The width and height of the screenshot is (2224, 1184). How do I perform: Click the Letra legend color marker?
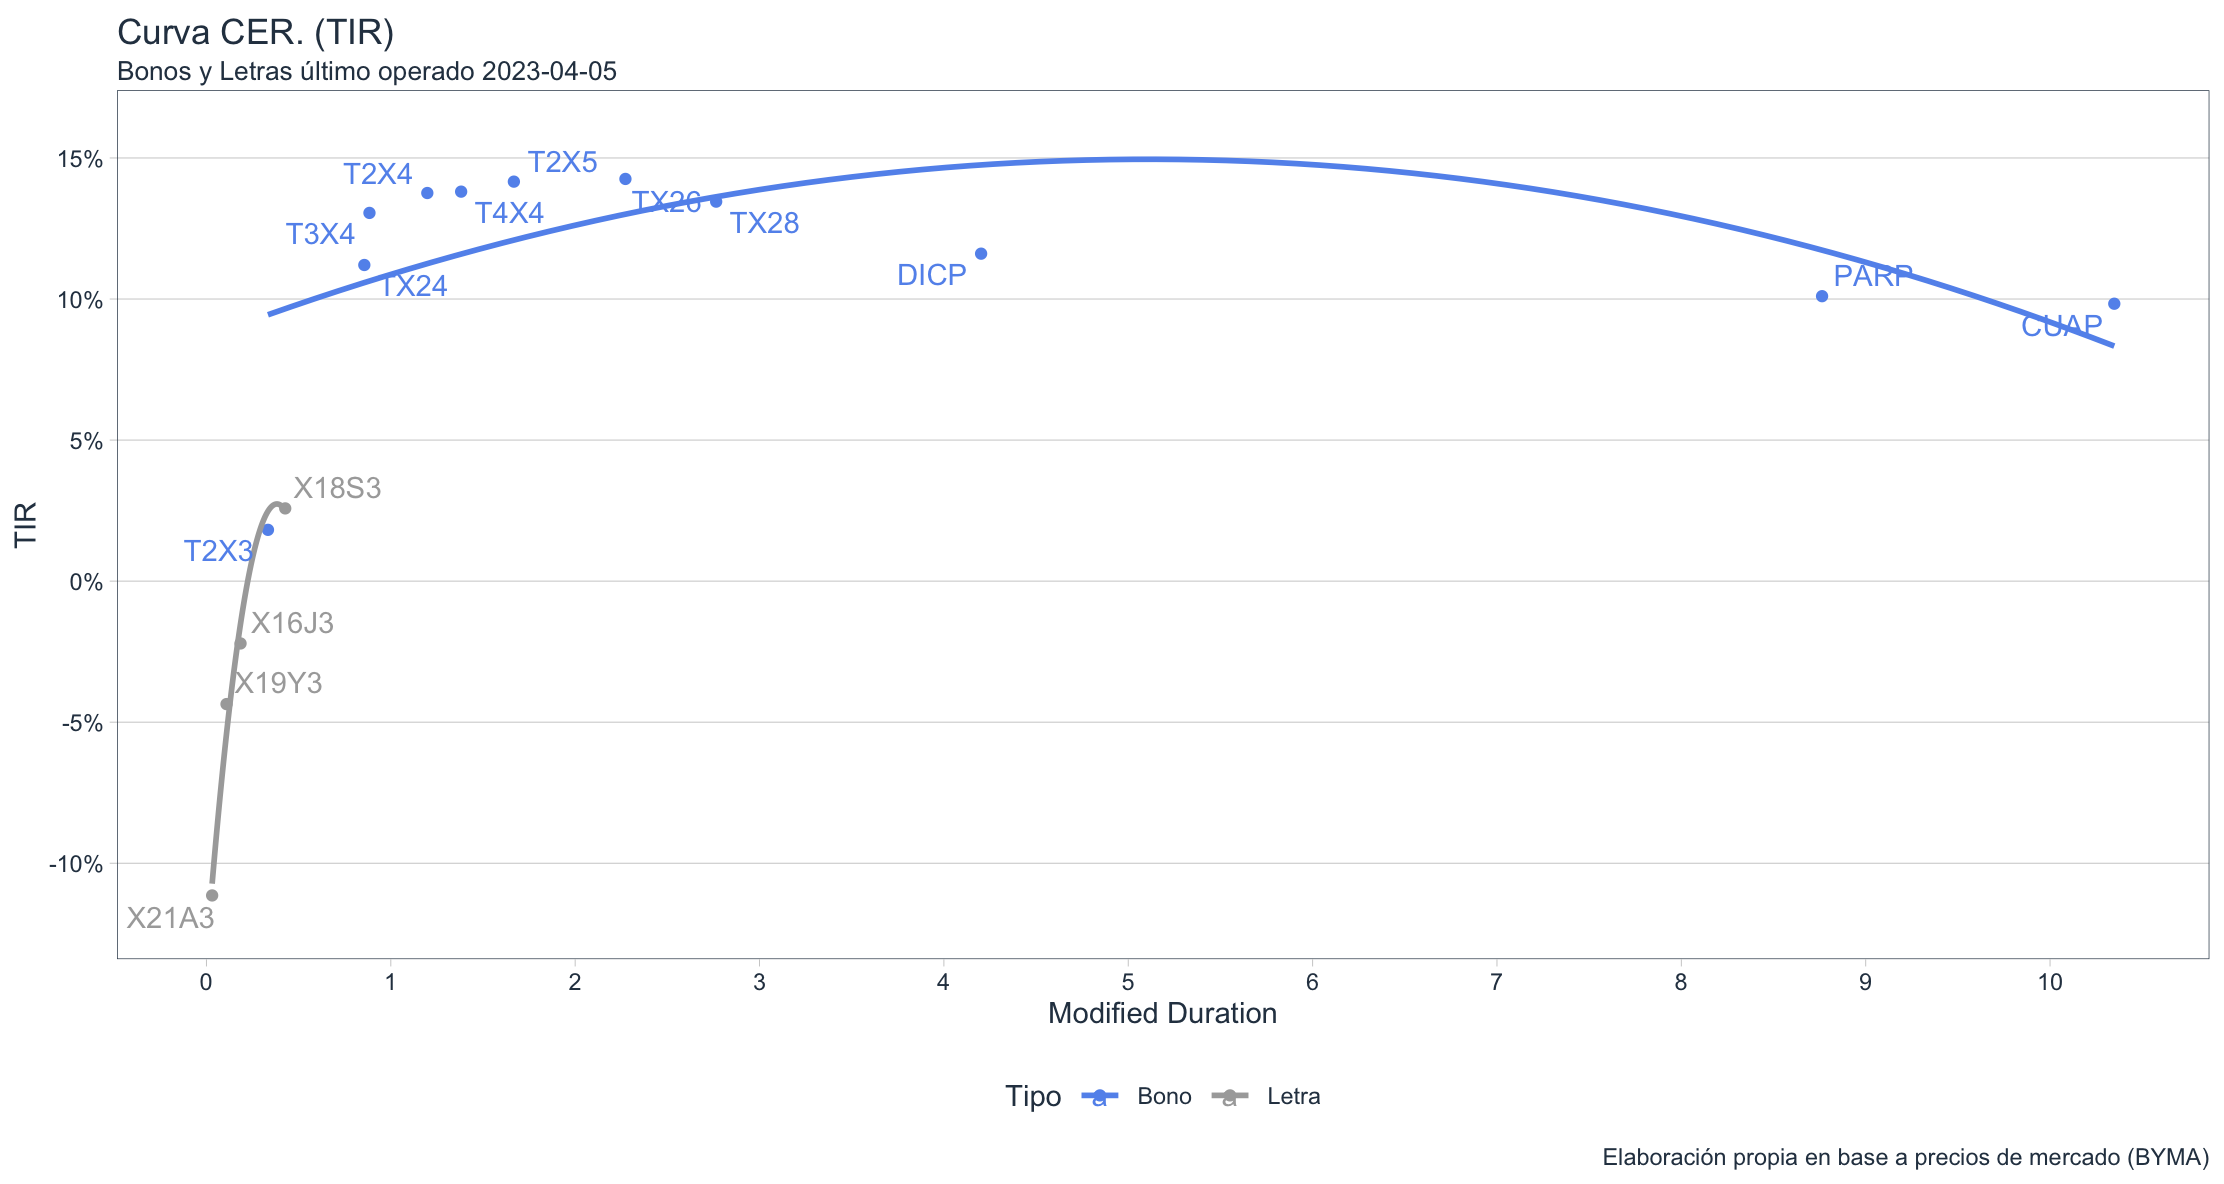point(1229,1097)
